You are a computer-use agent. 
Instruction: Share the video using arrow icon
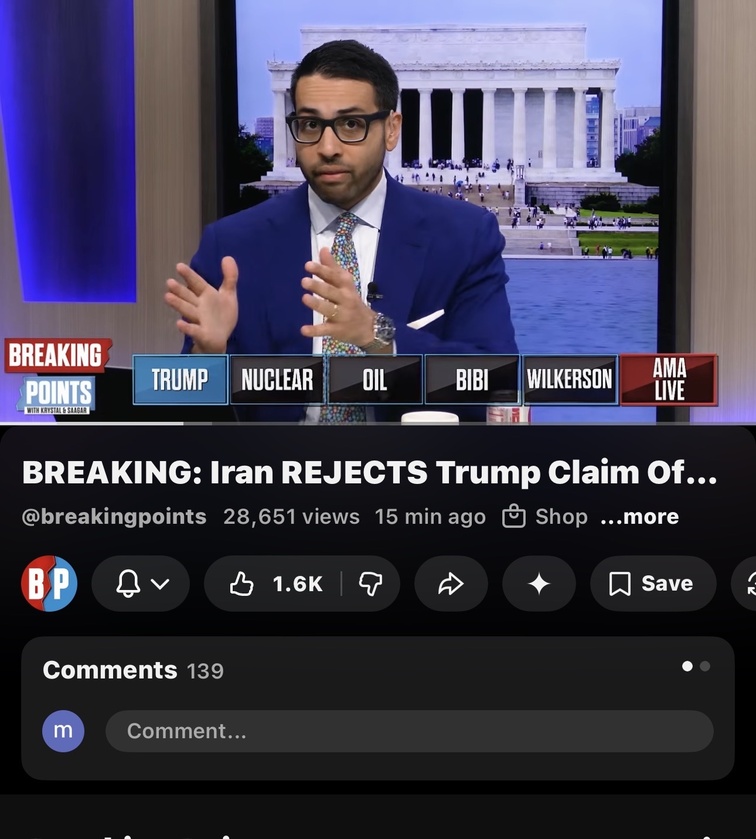coord(451,584)
